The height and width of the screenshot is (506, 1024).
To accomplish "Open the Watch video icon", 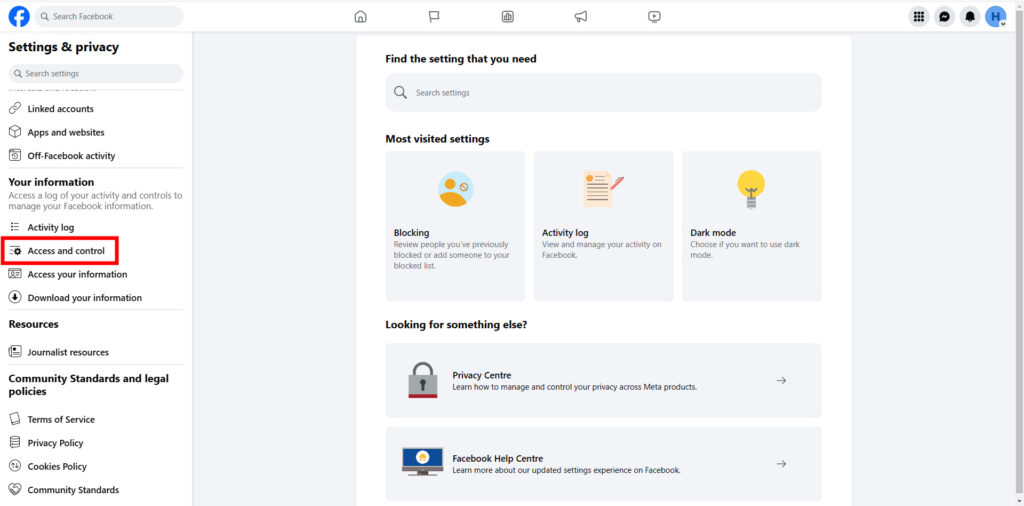I will point(654,17).
